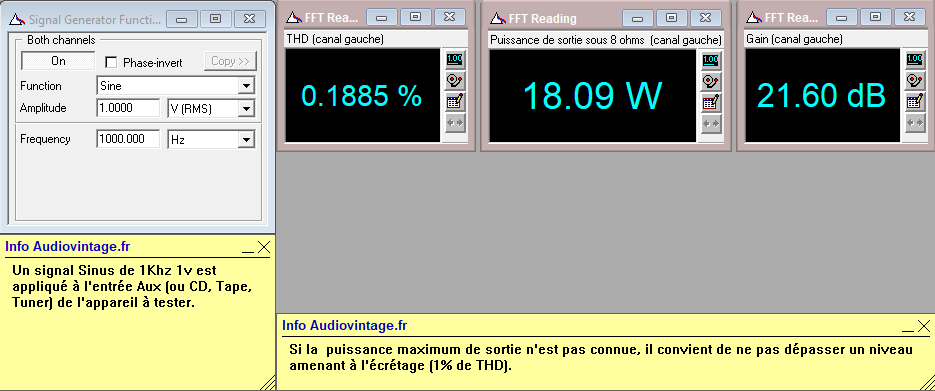Open the data table log icon in THD window
The width and height of the screenshot is (935, 391).
coord(454,102)
